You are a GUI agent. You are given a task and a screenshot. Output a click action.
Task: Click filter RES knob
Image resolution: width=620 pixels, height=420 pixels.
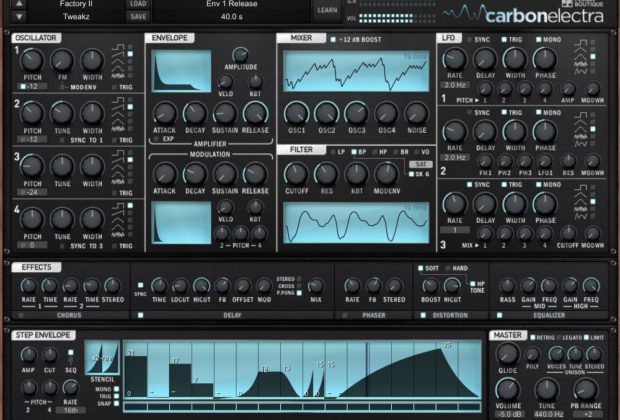[326, 174]
